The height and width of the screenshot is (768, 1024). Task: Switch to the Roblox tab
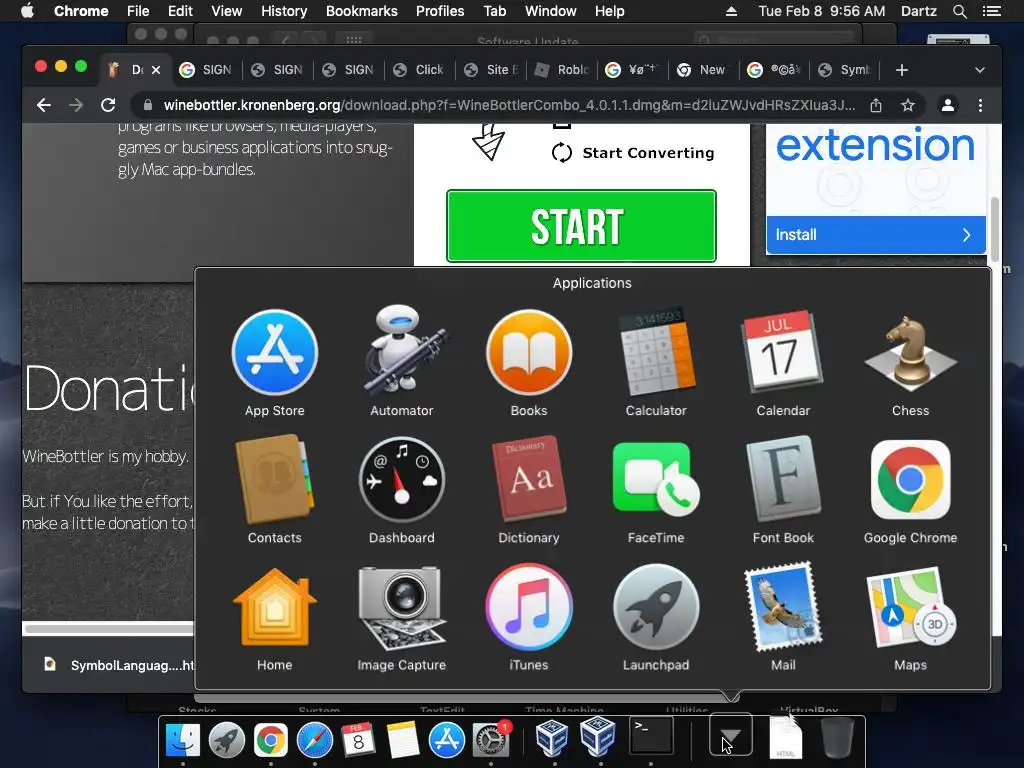coord(562,70)
